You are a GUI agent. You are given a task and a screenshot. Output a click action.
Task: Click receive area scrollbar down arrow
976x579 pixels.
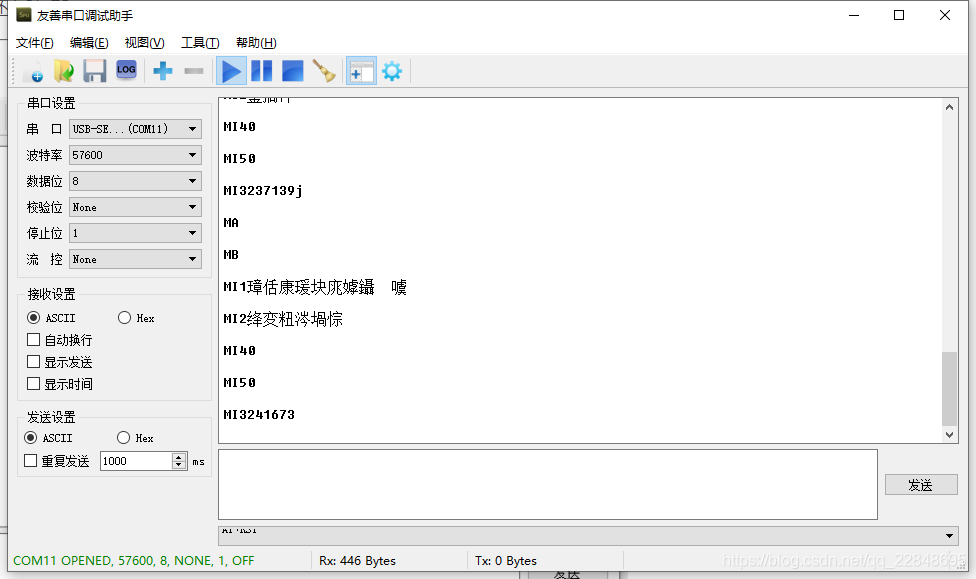(949, 435)
